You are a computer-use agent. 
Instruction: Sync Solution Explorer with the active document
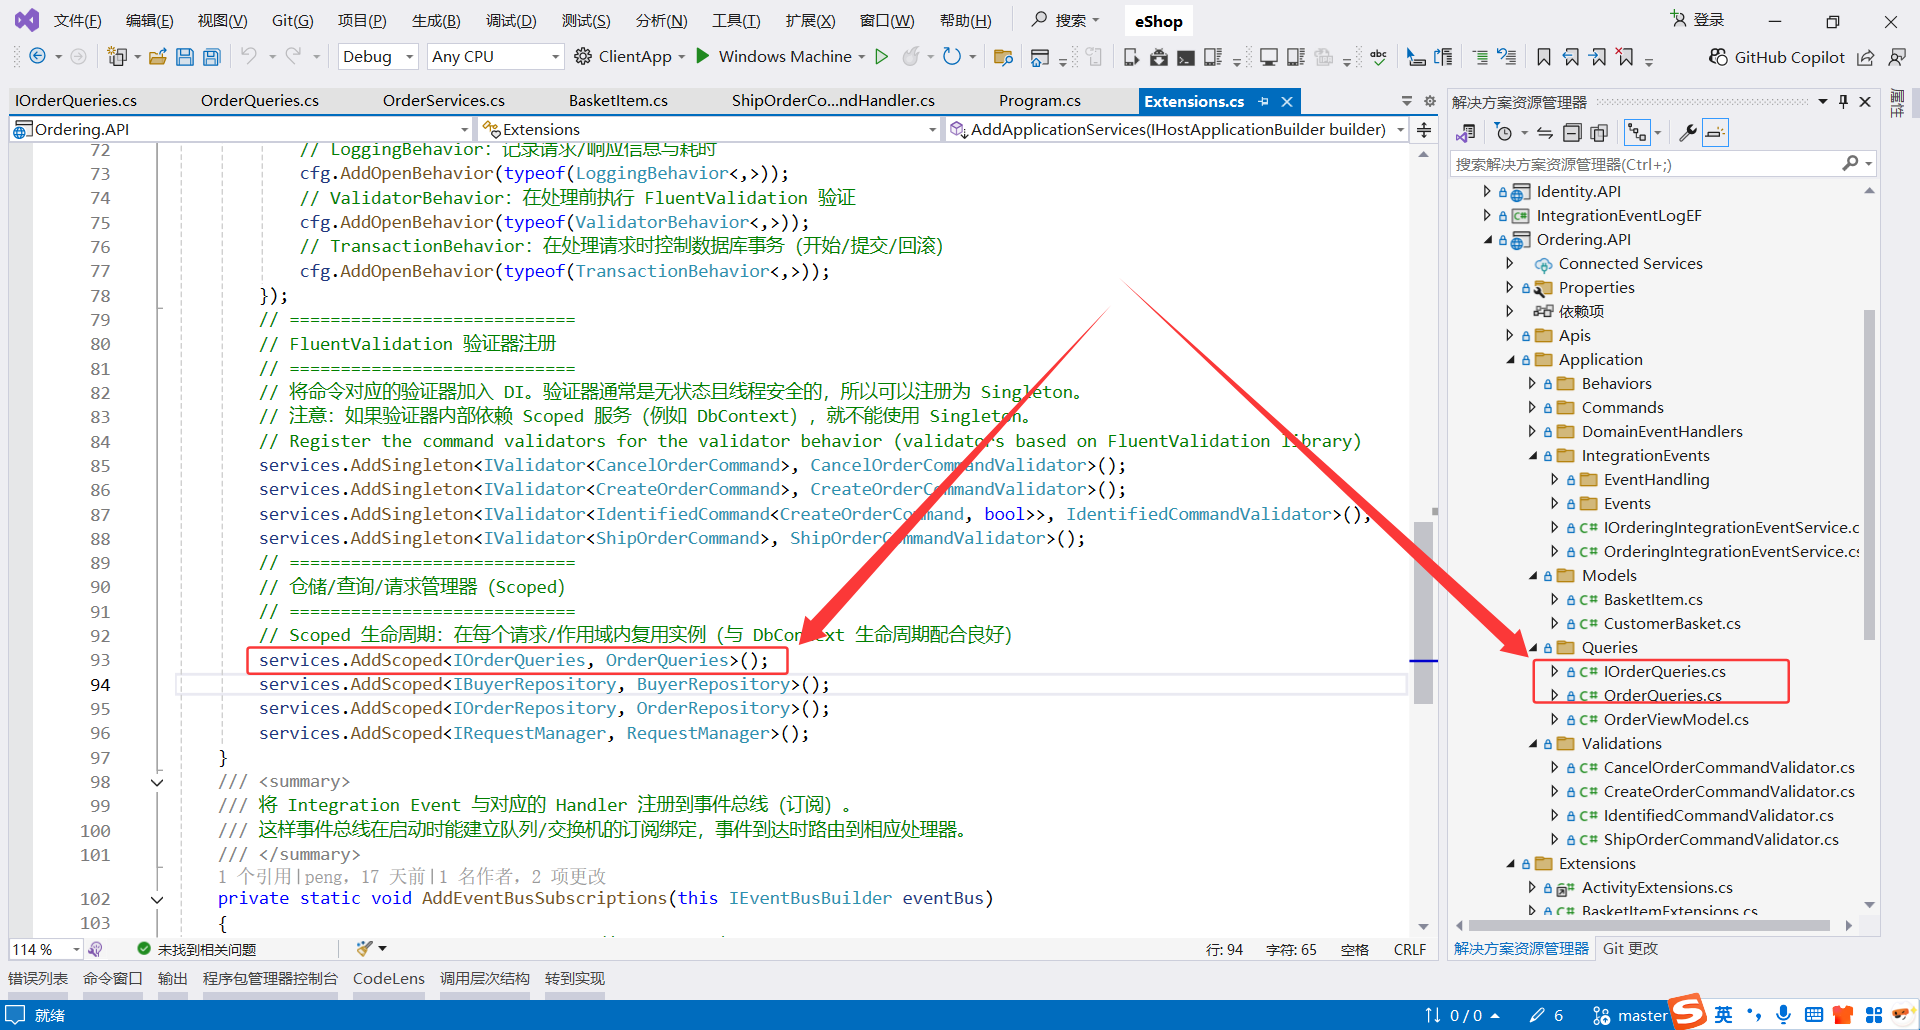click(x=1545, y=131)
